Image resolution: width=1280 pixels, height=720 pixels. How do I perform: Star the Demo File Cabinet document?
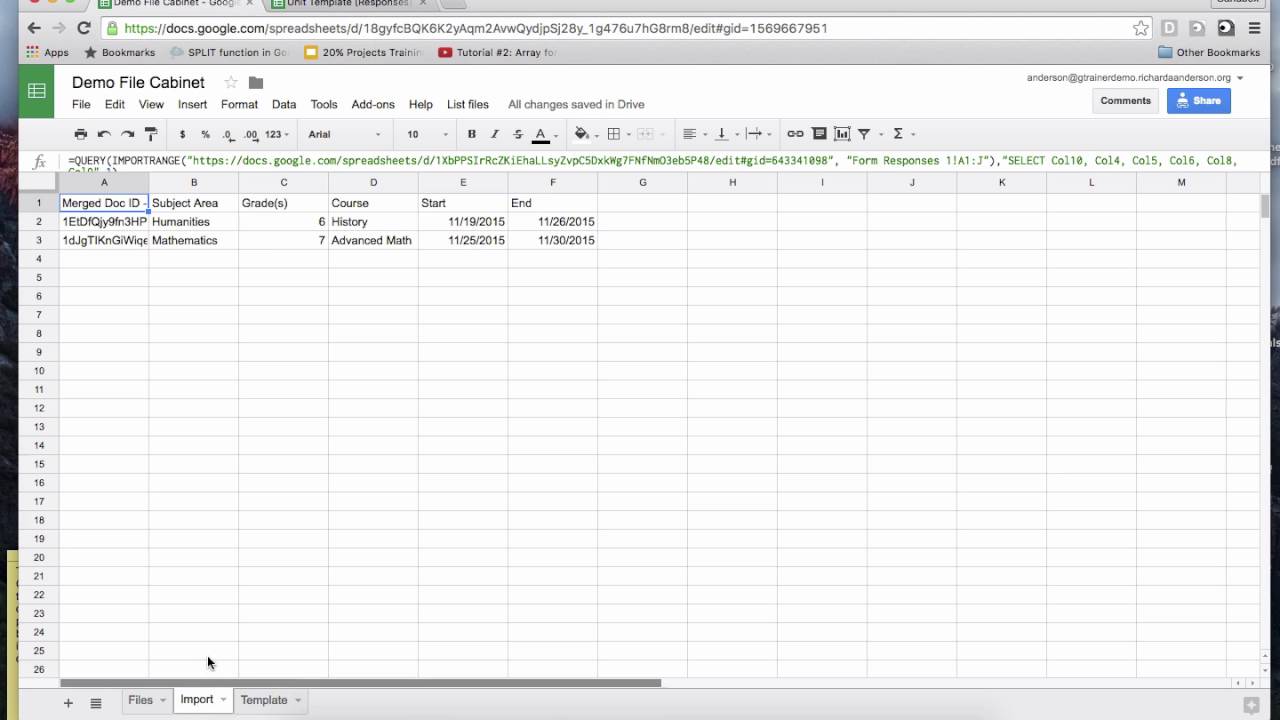(x=231, y=82)
